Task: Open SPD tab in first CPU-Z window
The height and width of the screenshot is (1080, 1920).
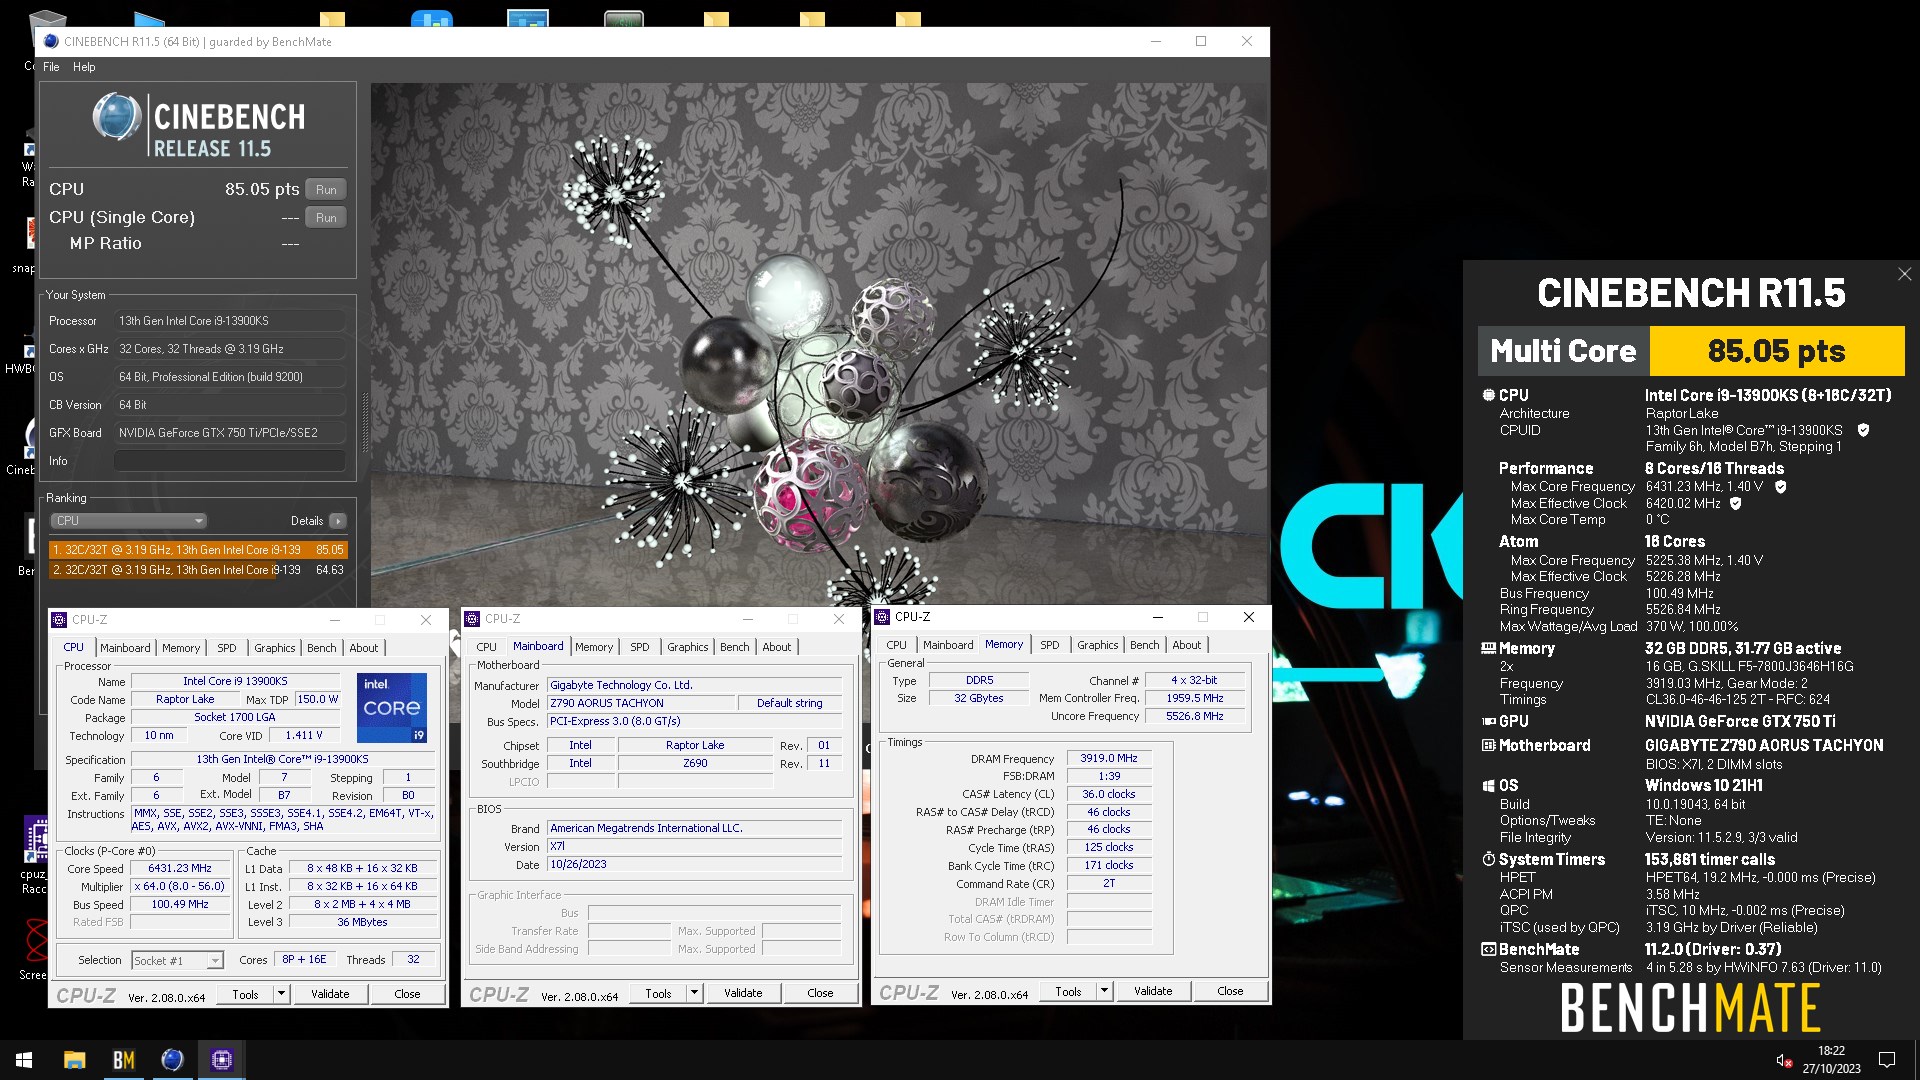Action: [x=227, y=648]
